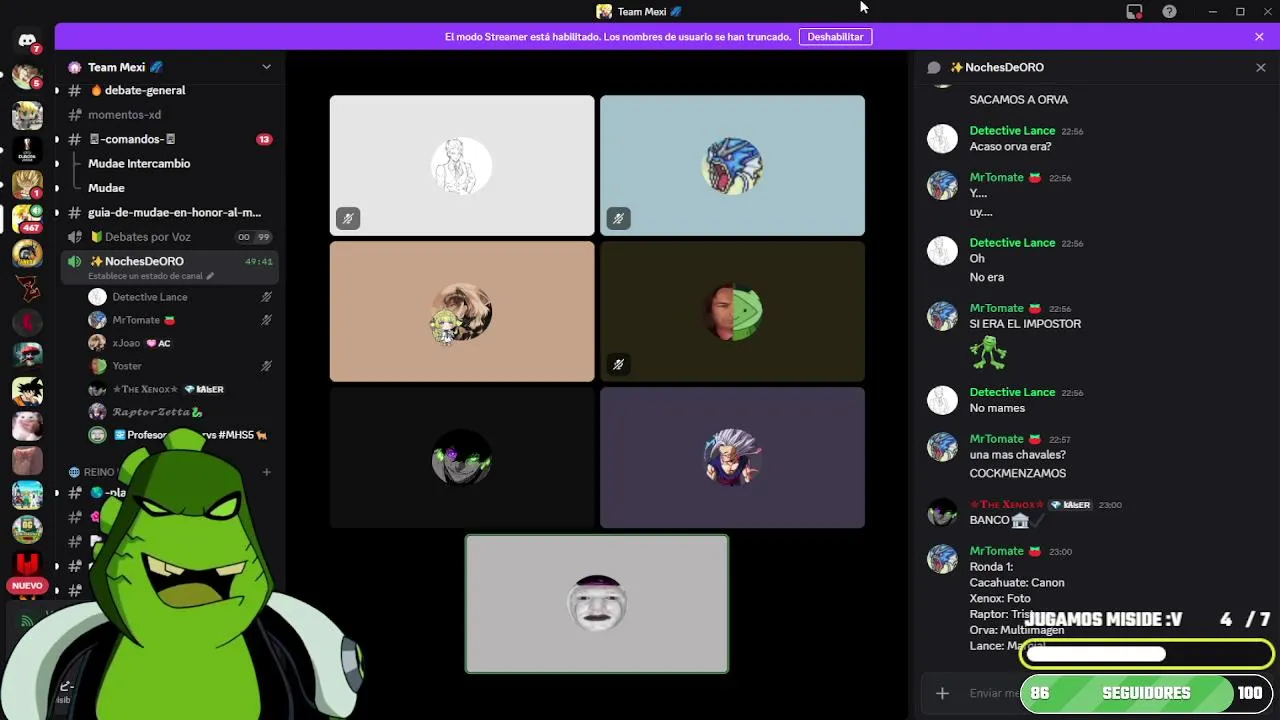The height and width of the screenshot is (720, 1280).
Task: Select beige anime-avatar video tile
Action: tap(462, 311)
